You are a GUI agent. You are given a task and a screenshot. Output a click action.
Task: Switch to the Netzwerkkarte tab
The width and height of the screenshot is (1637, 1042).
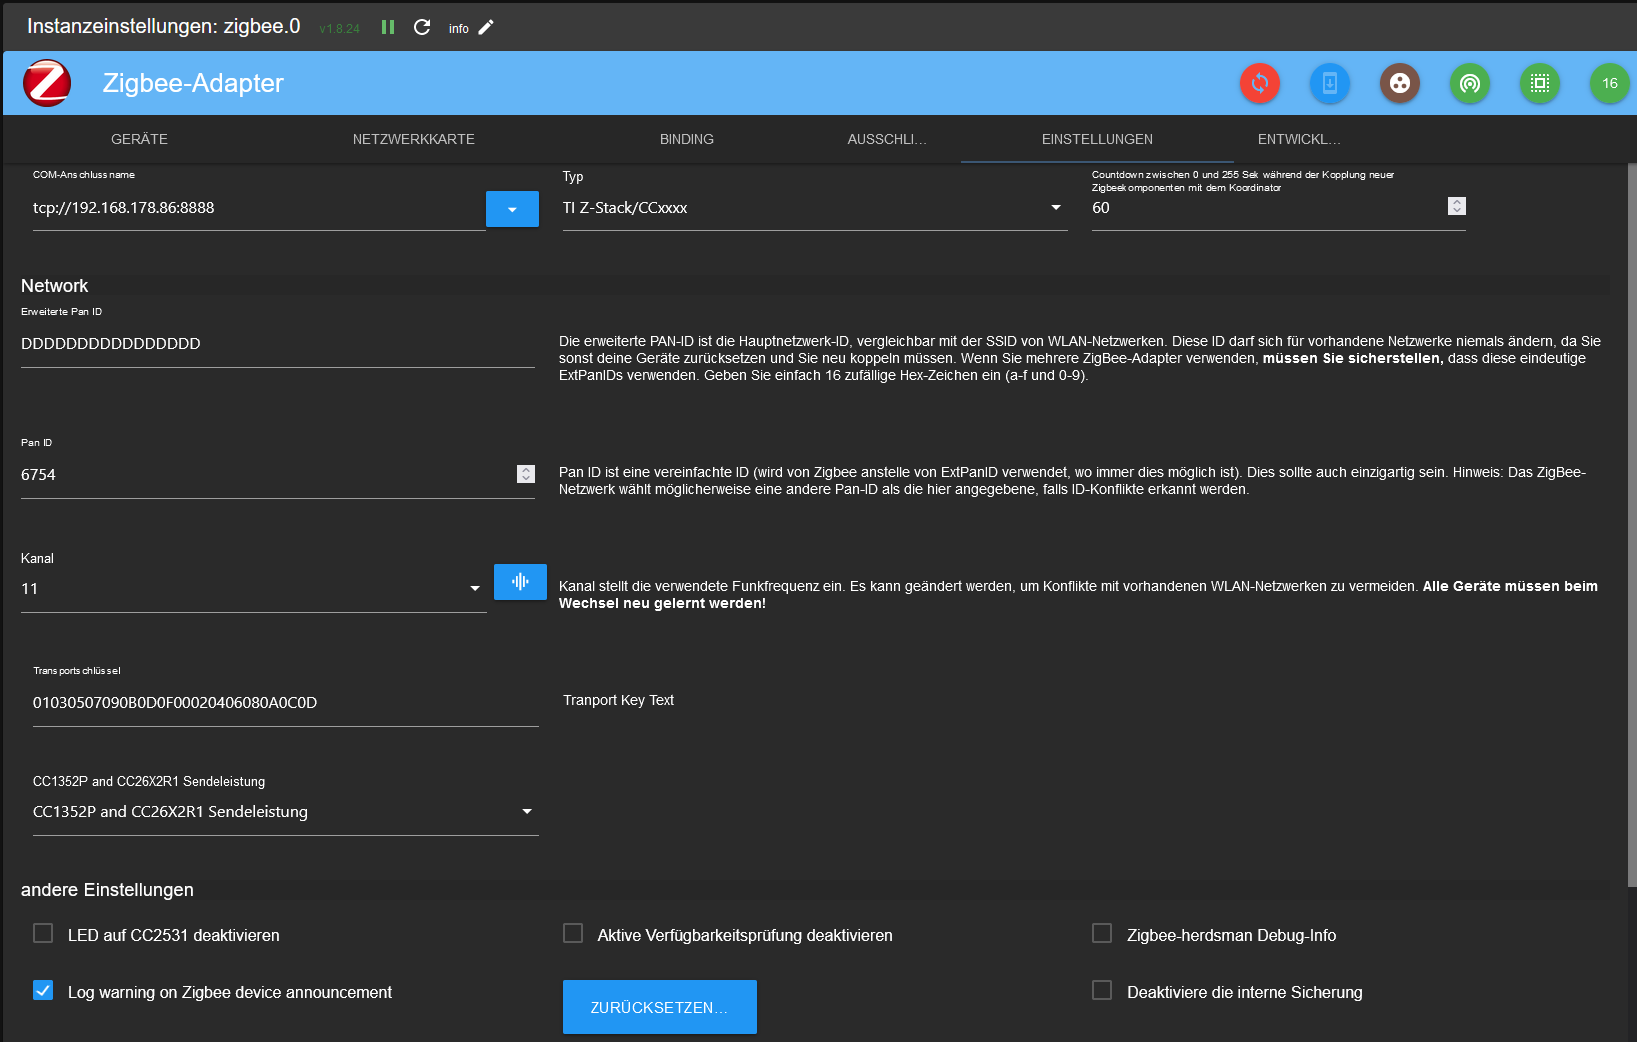point(413,139)
